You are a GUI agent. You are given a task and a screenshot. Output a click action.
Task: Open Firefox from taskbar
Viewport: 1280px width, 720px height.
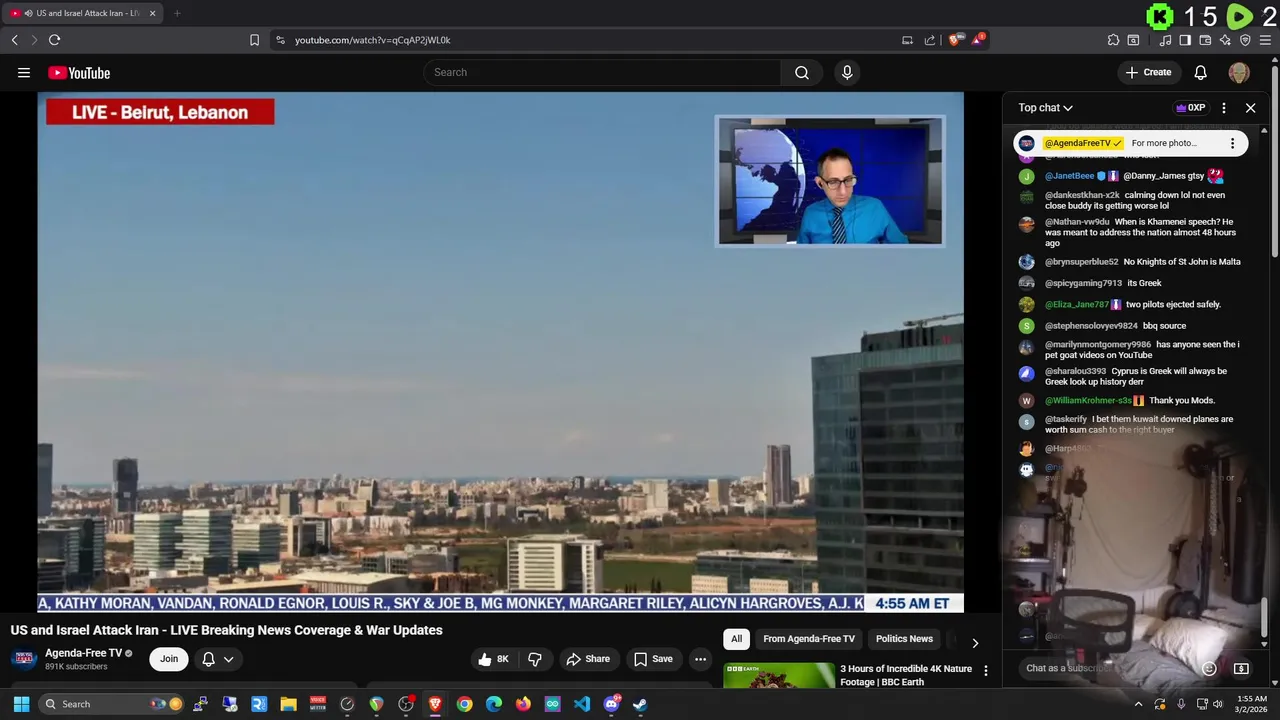523,704
